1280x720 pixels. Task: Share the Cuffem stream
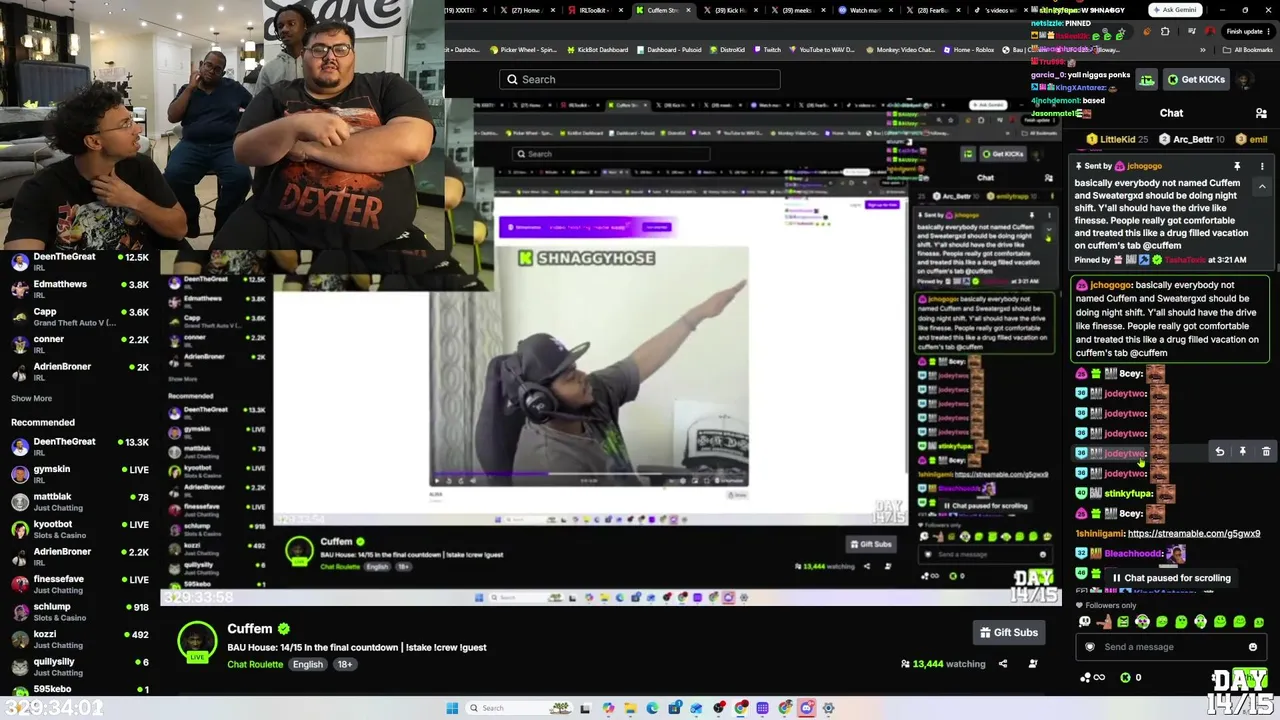click(1002, 664)
